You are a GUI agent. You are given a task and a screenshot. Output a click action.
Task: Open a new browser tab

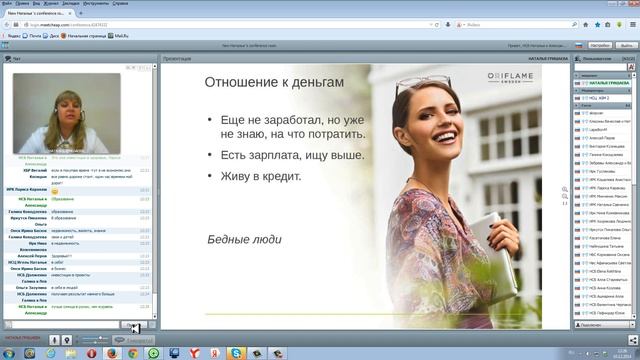pos(81,13)
